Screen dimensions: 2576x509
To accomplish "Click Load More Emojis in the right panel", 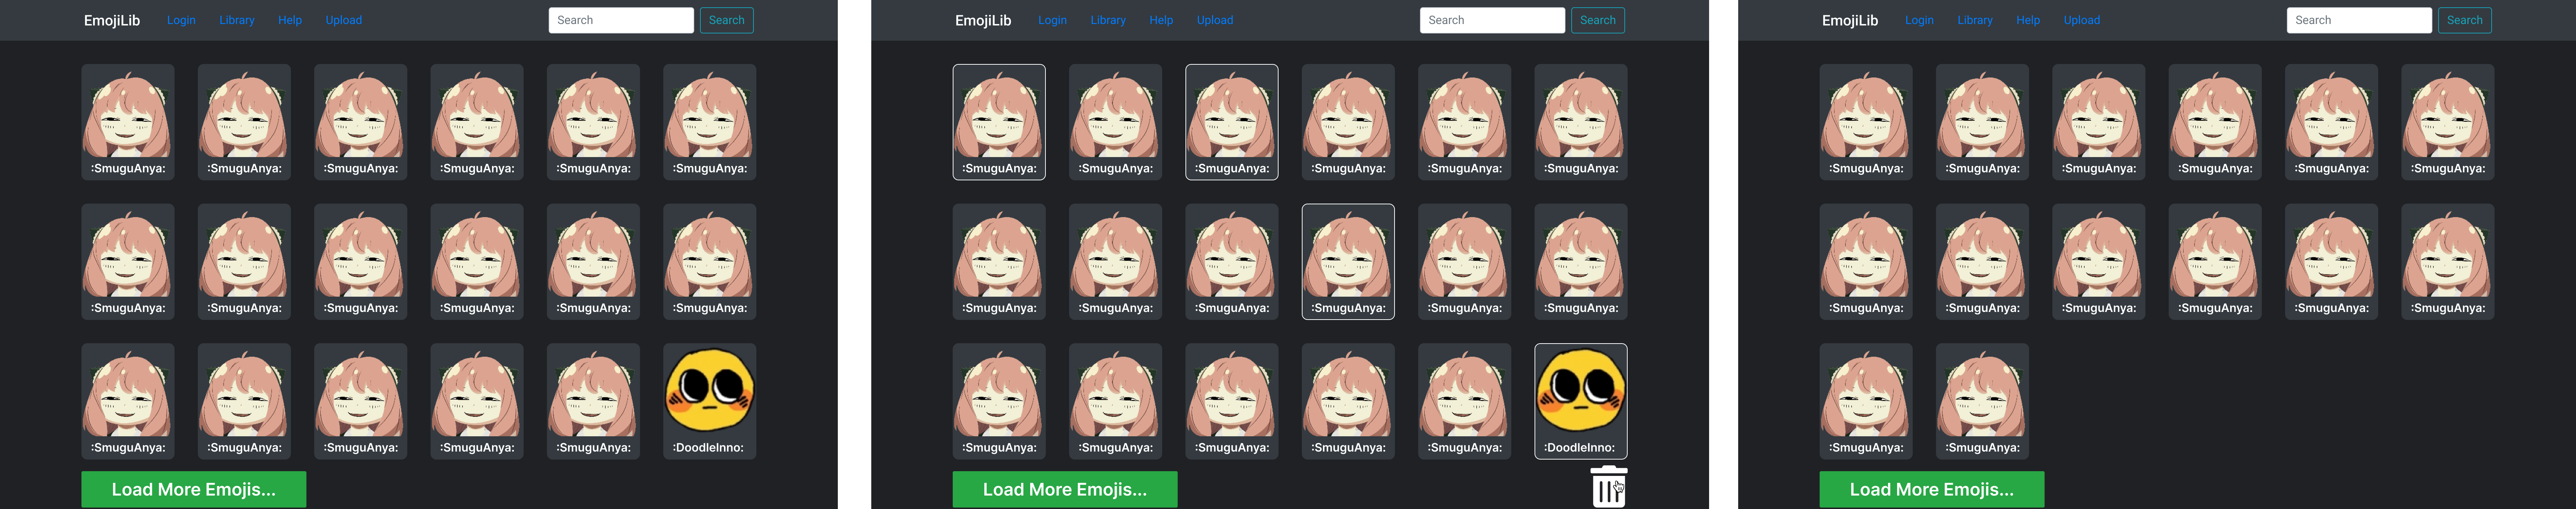I will (1931, 489).
